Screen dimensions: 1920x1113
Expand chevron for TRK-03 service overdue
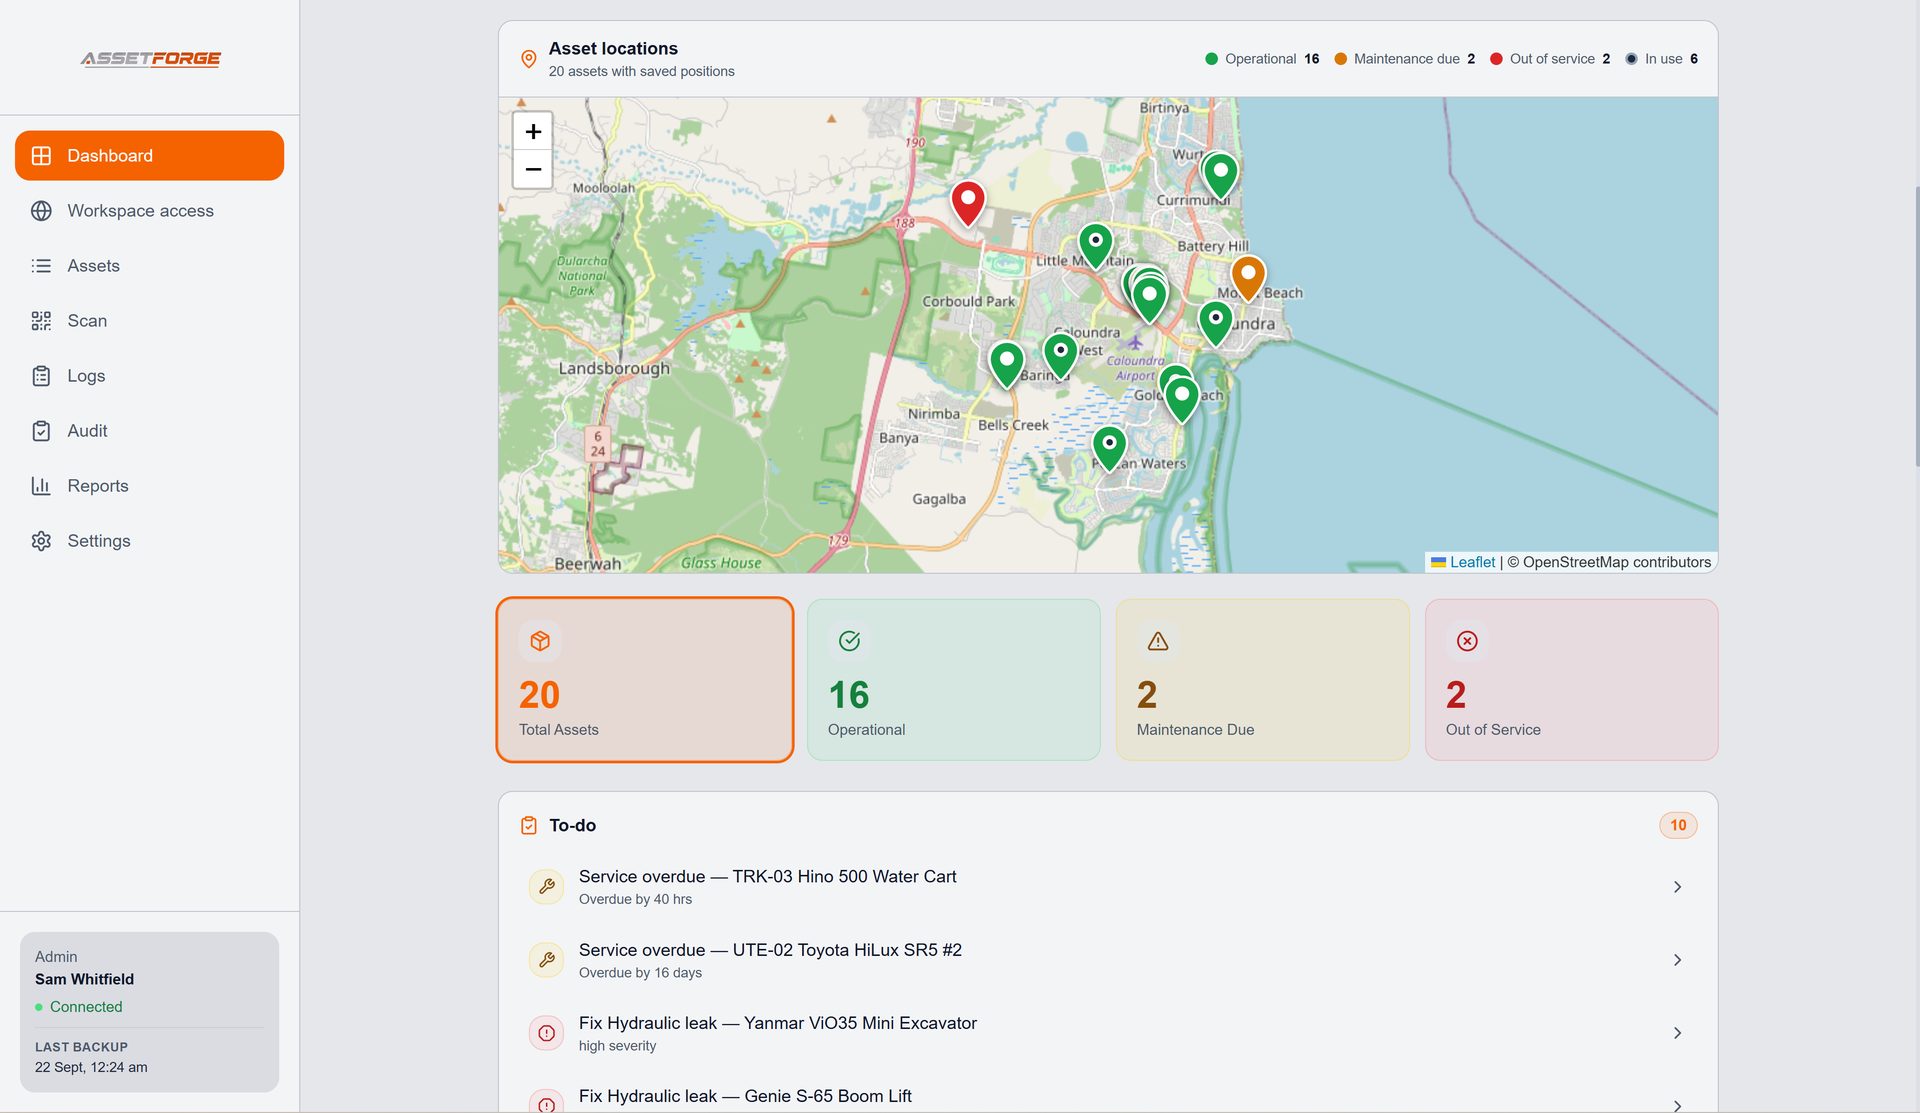pos(1677,887)
